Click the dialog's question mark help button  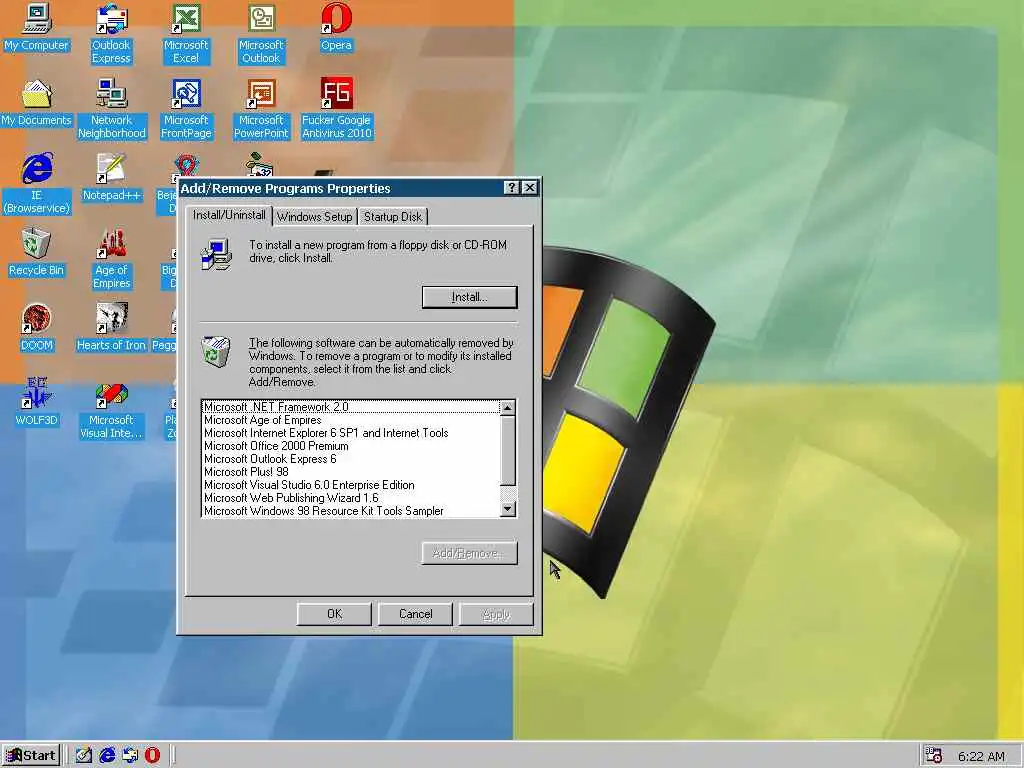(512, 188)
